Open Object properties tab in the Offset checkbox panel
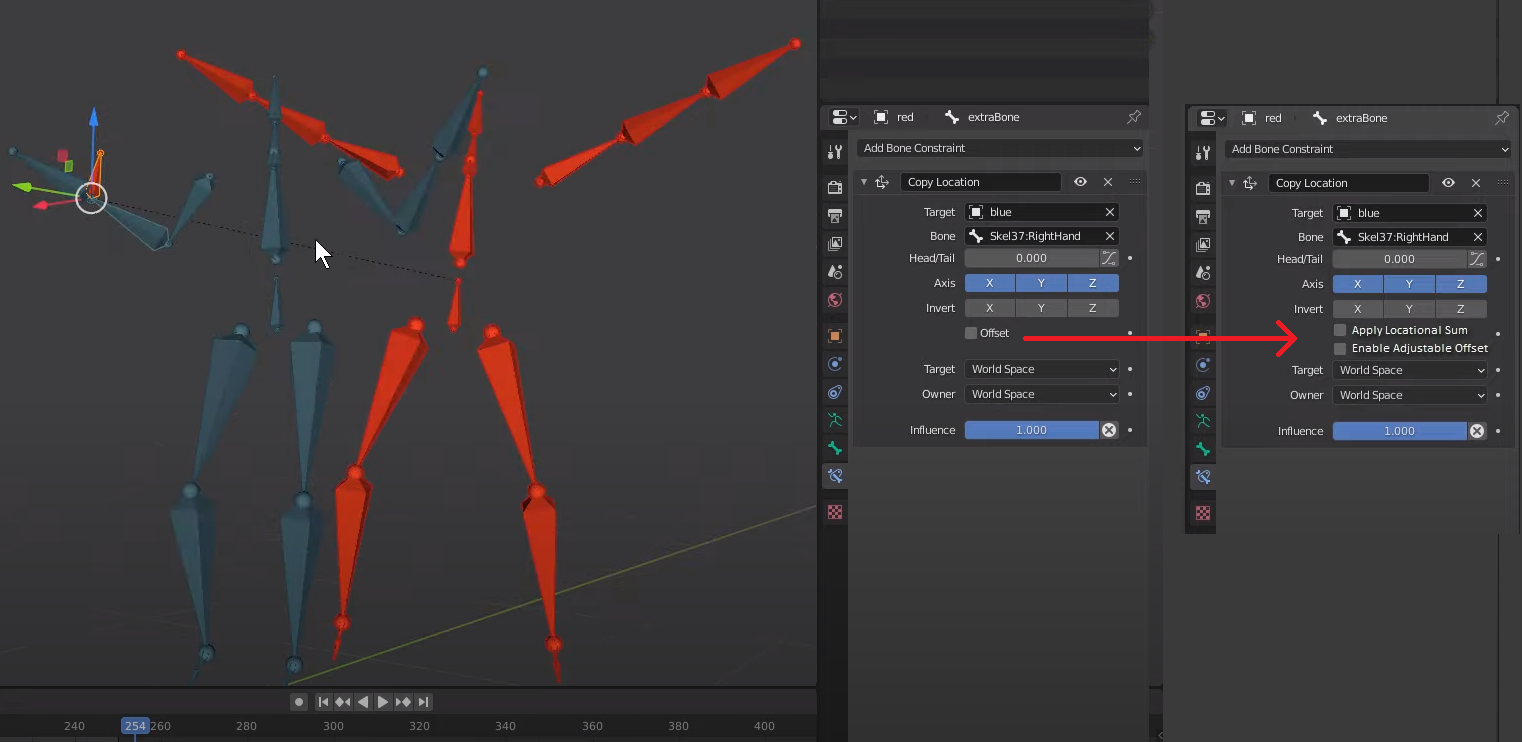Viewport: 1522px width, 742px height. tap(835, 336)
